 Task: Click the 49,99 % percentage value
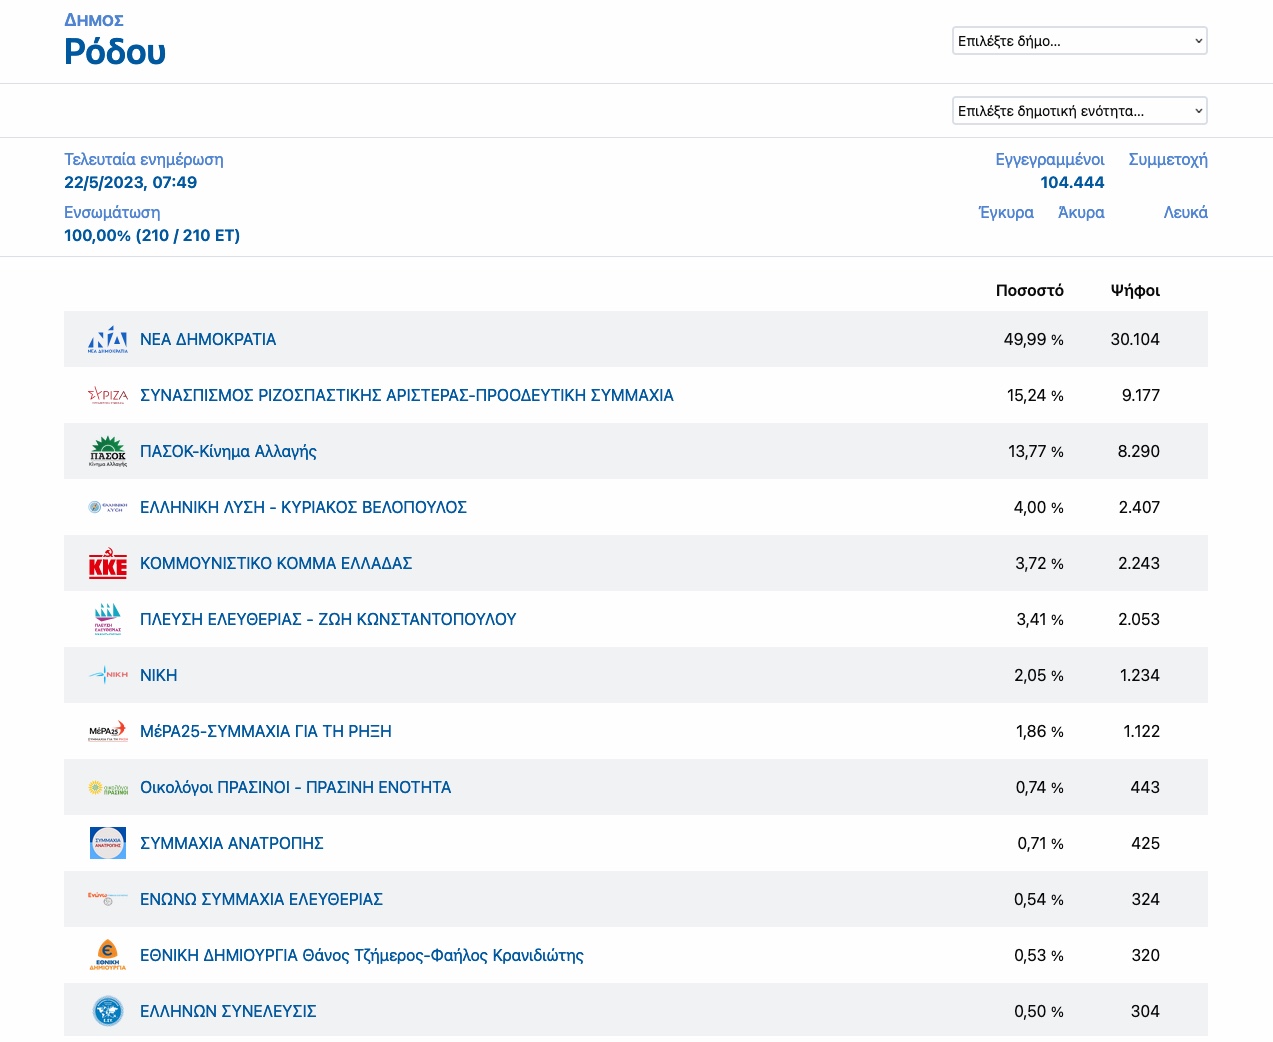point(1034,339)
